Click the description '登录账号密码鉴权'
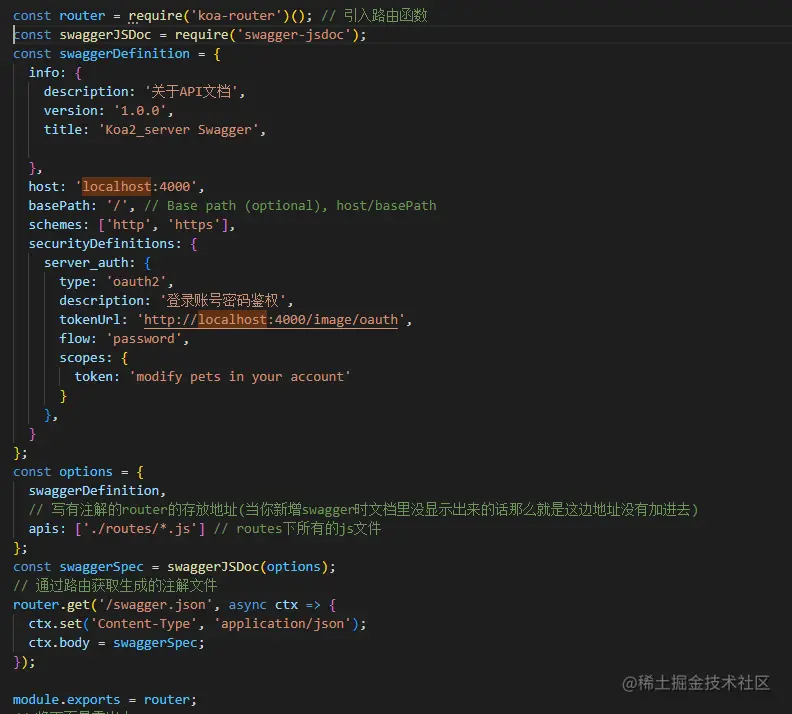 pyautogui.click(x=223, y=301)
